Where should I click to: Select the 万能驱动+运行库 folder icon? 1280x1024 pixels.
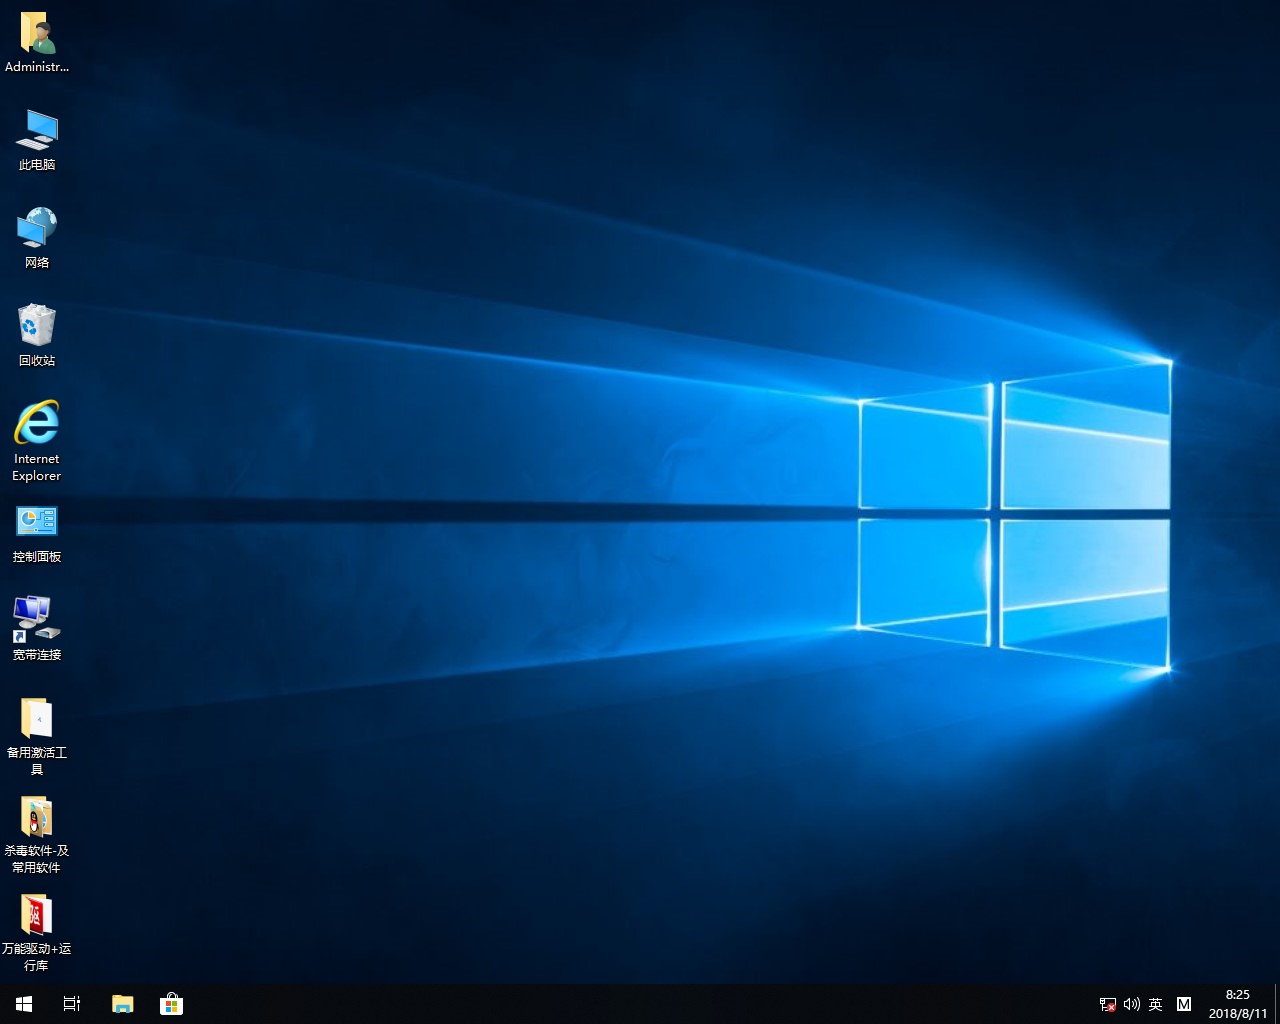37,933
